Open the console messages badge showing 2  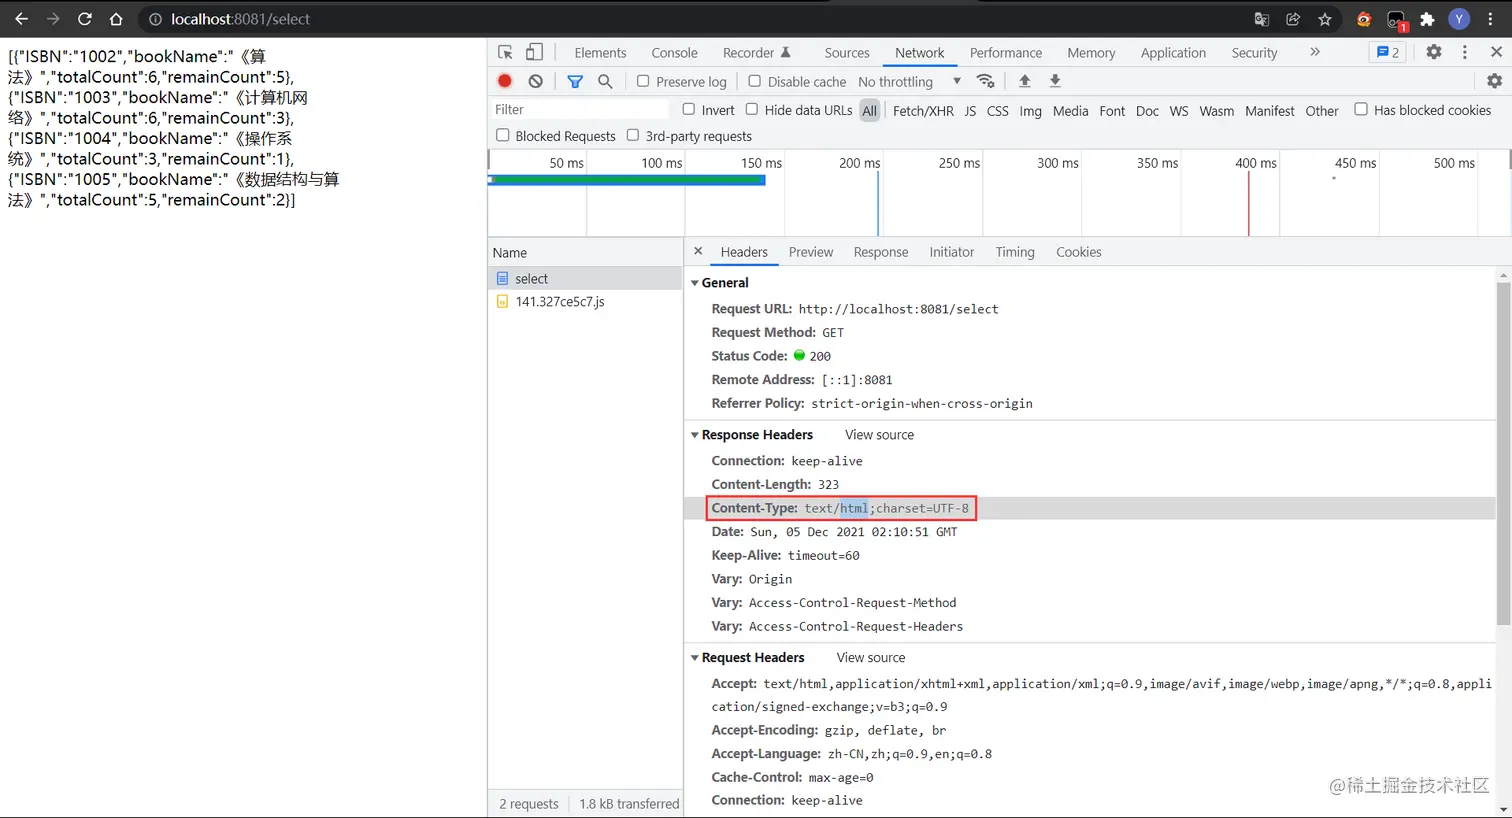[1388, 52]
